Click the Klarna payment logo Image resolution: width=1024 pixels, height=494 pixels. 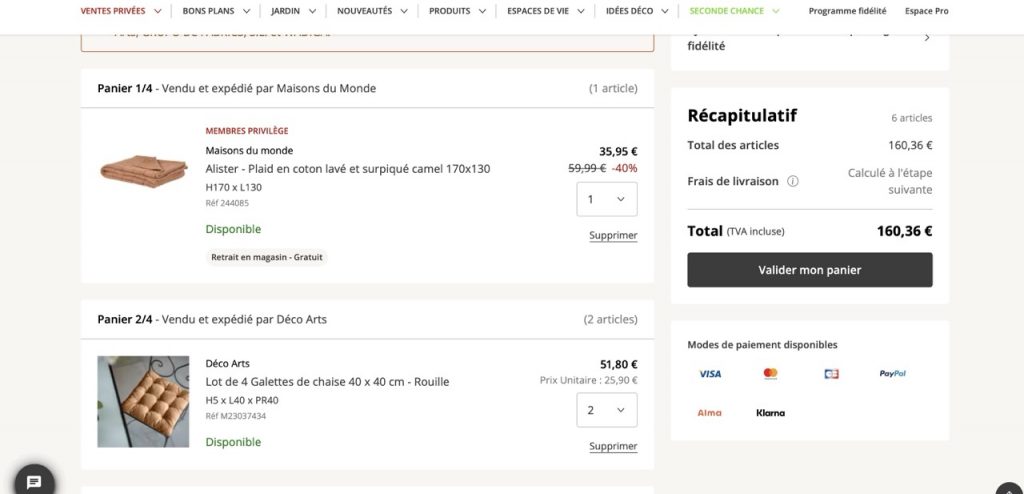coord(771,413)
